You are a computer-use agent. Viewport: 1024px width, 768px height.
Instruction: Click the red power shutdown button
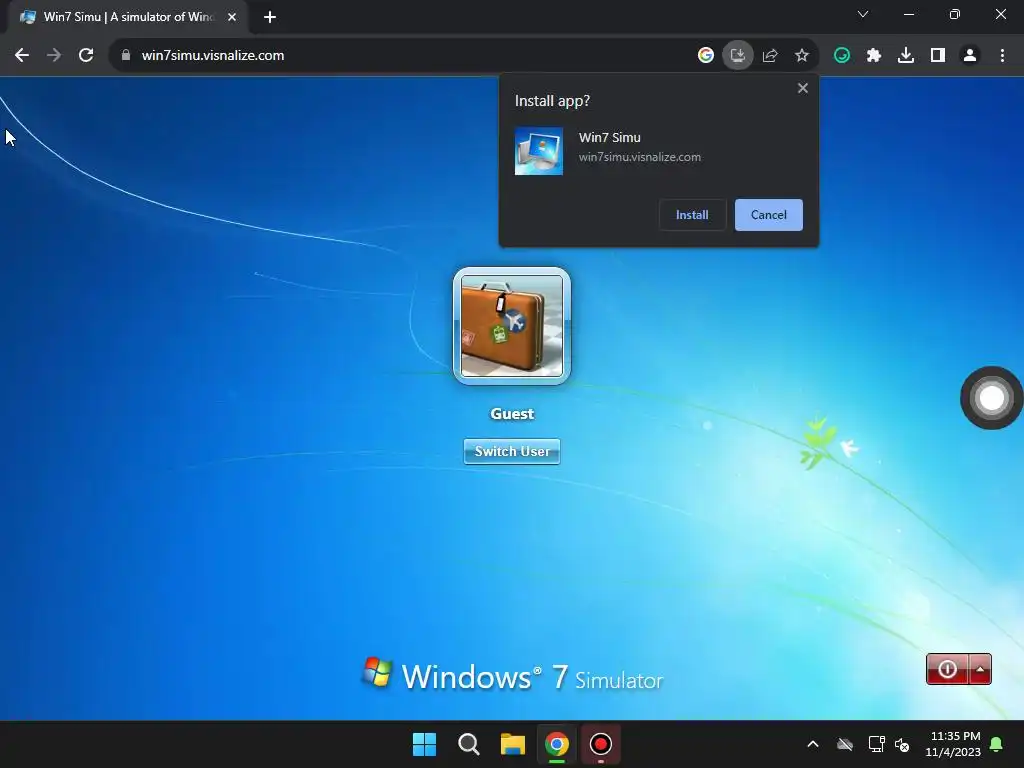click(x=947, y=669)
